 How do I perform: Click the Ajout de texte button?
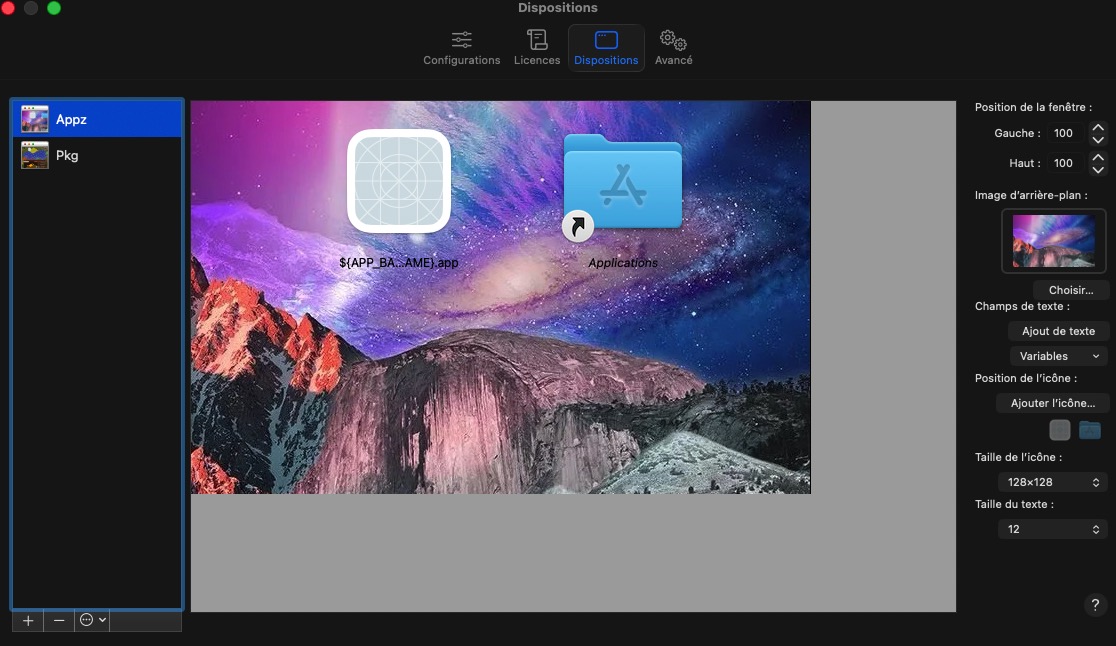[1058, 331]
